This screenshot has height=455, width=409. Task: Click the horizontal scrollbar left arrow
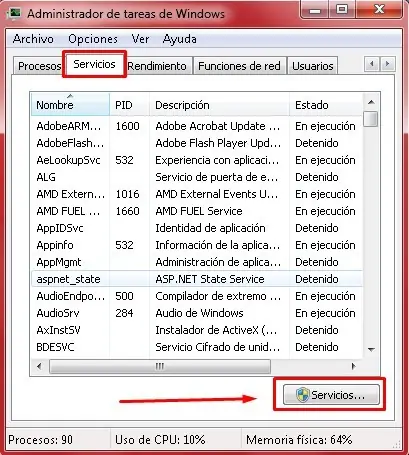[x=39, y=366]
